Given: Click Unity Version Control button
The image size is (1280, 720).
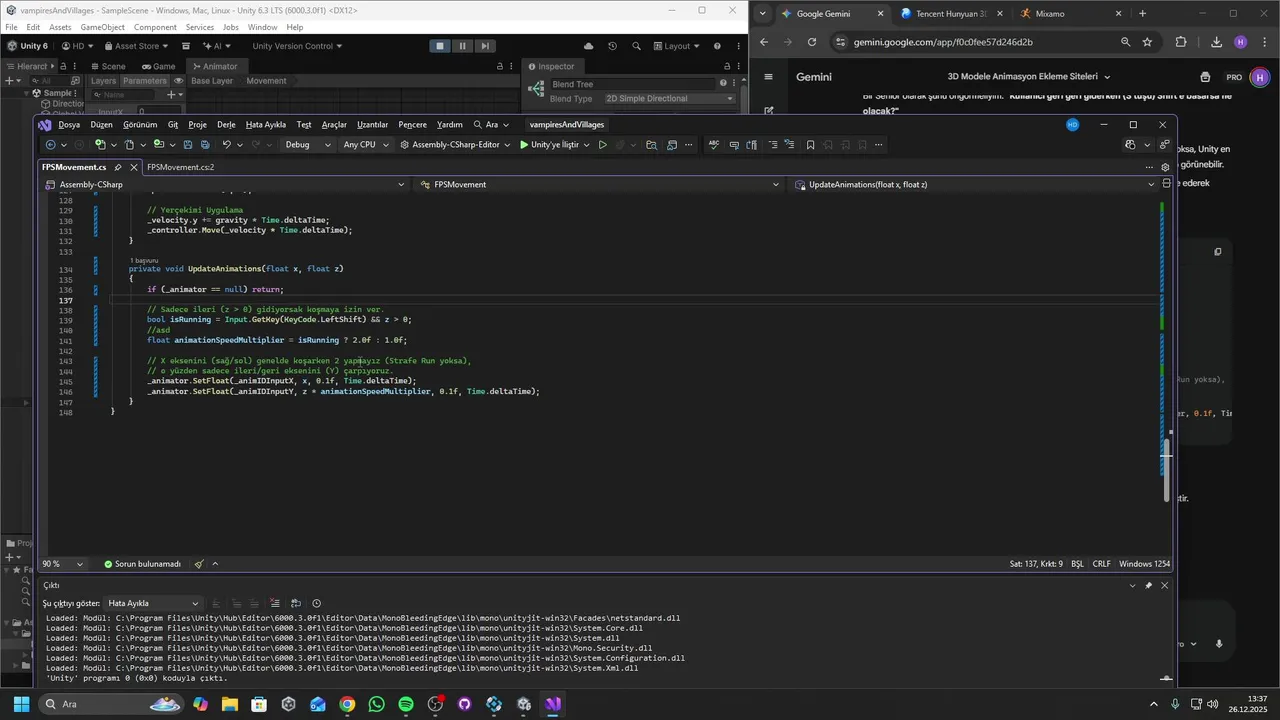Looking at the screenshot, I should click(x=297, y=46).
